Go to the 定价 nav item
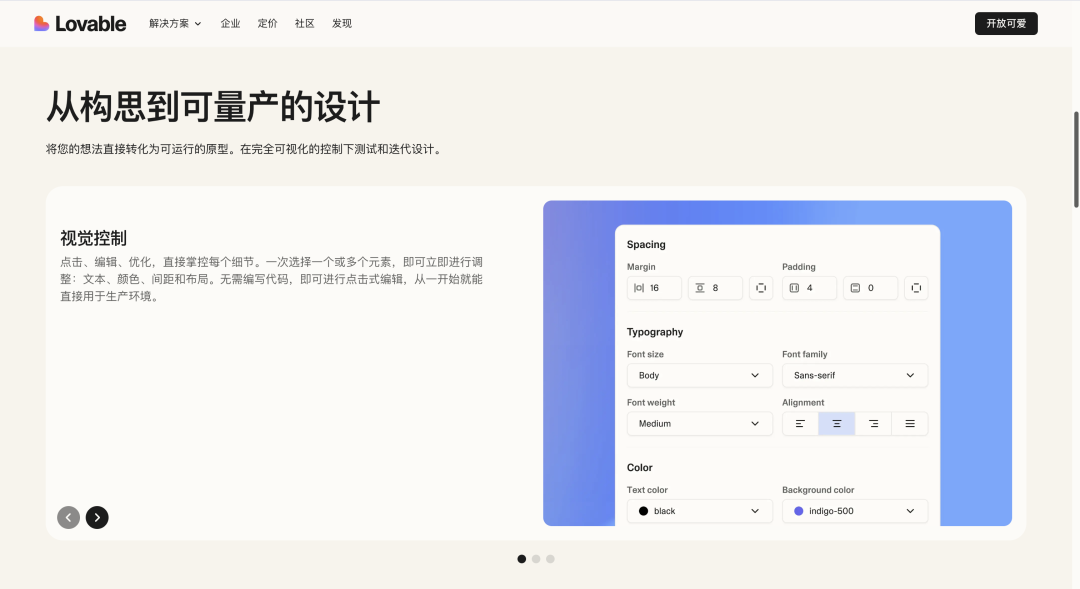Viewport: 1080px width, 589px height. [267, 23]
